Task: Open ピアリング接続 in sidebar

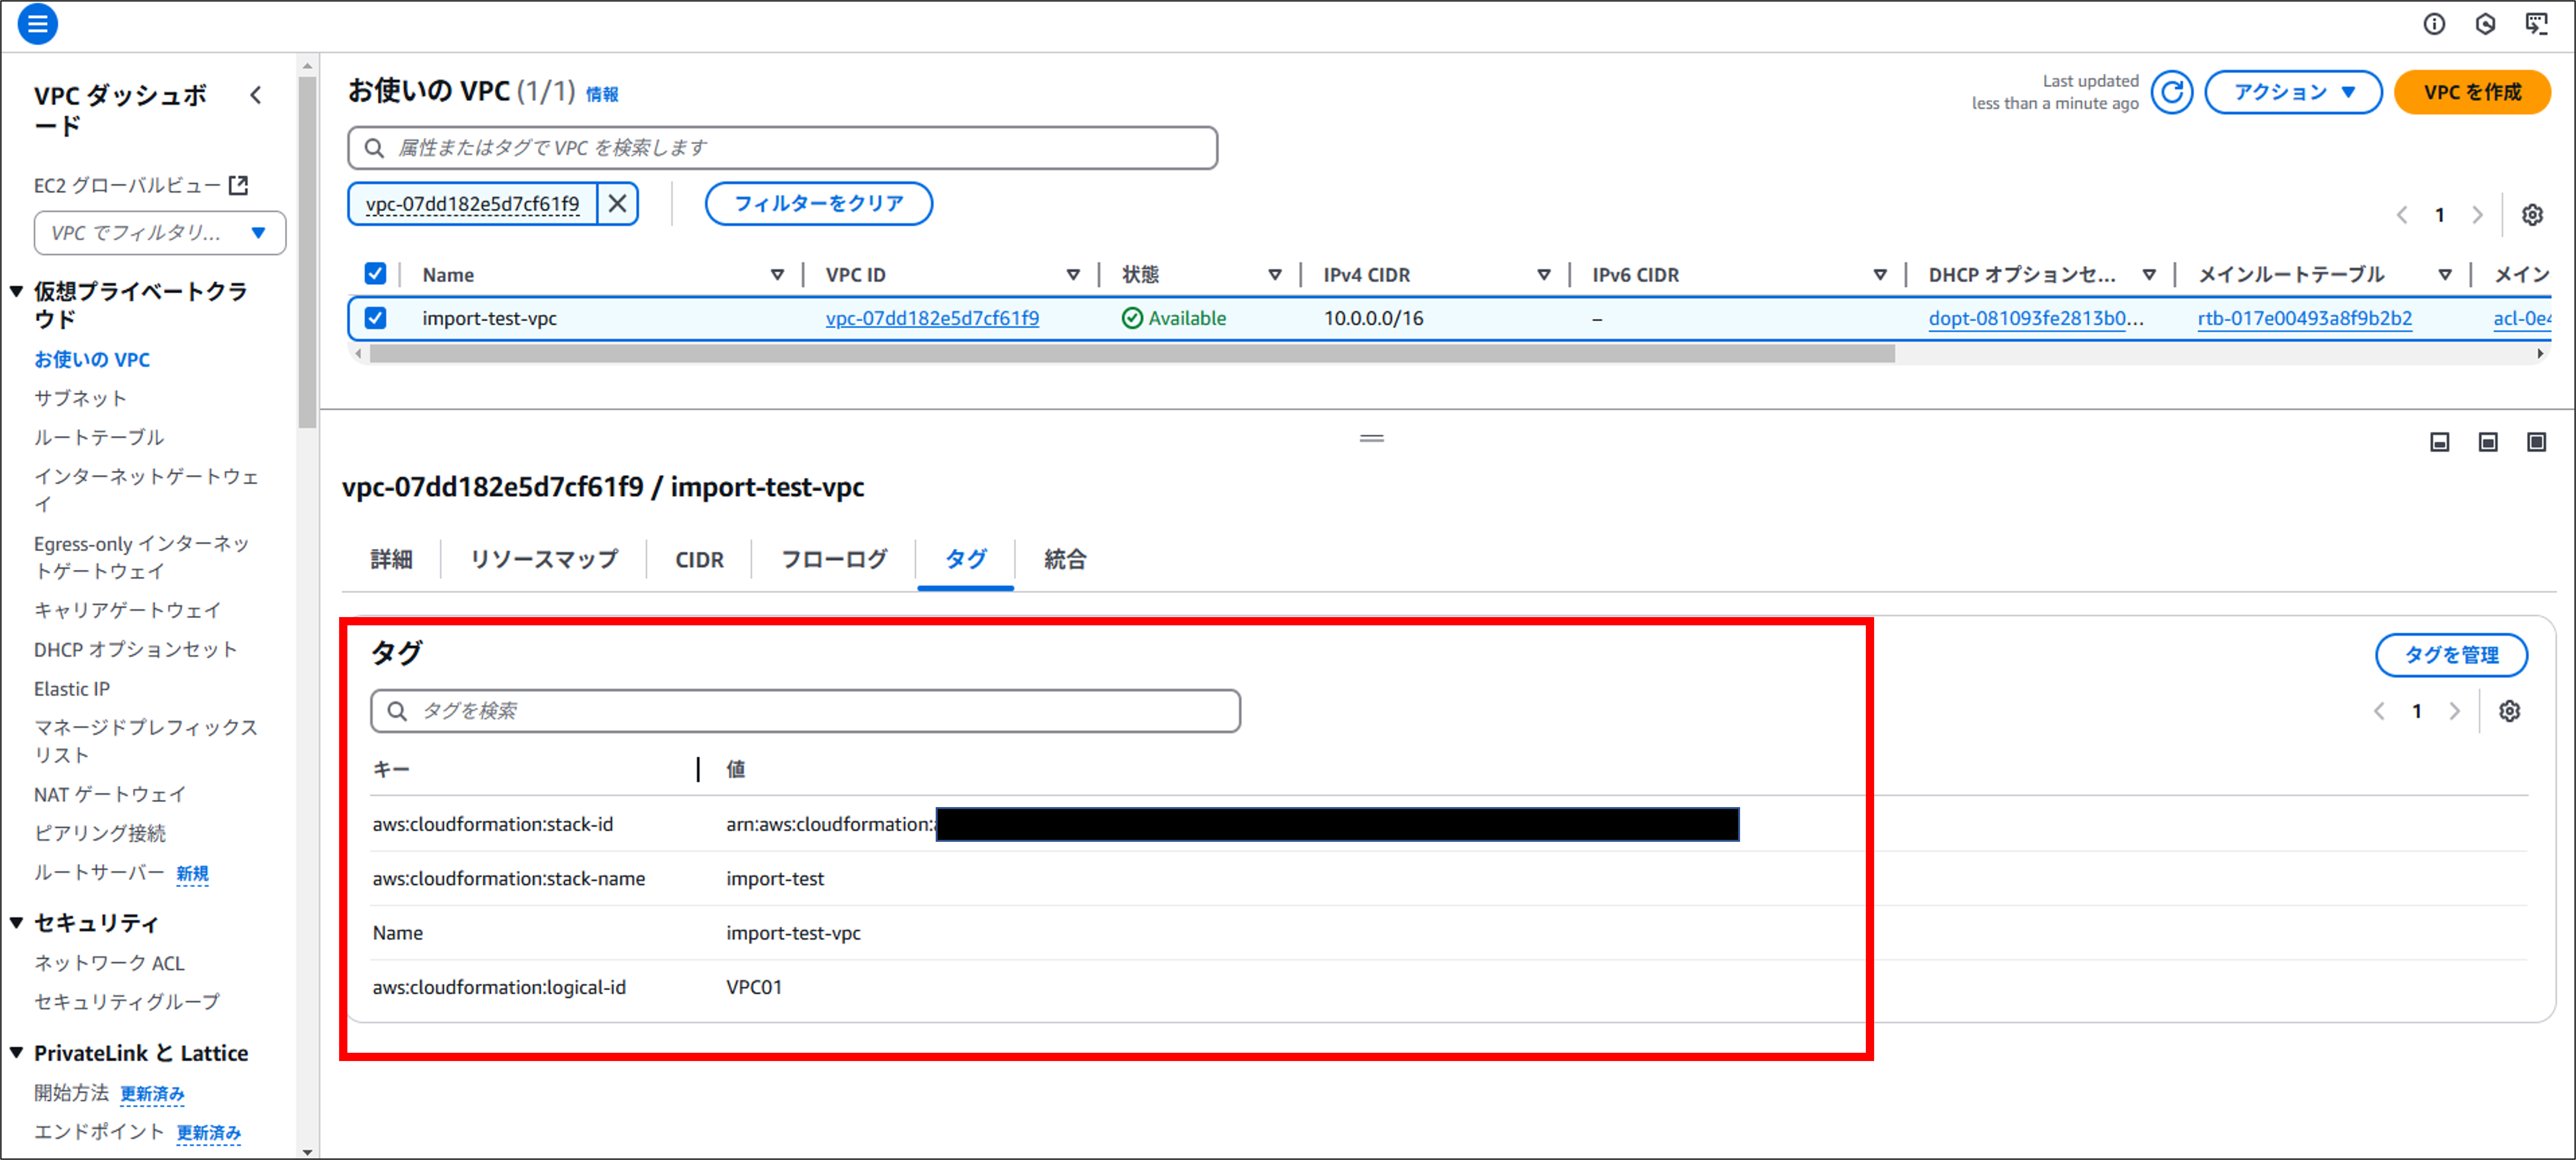Action: click(100, 833)
